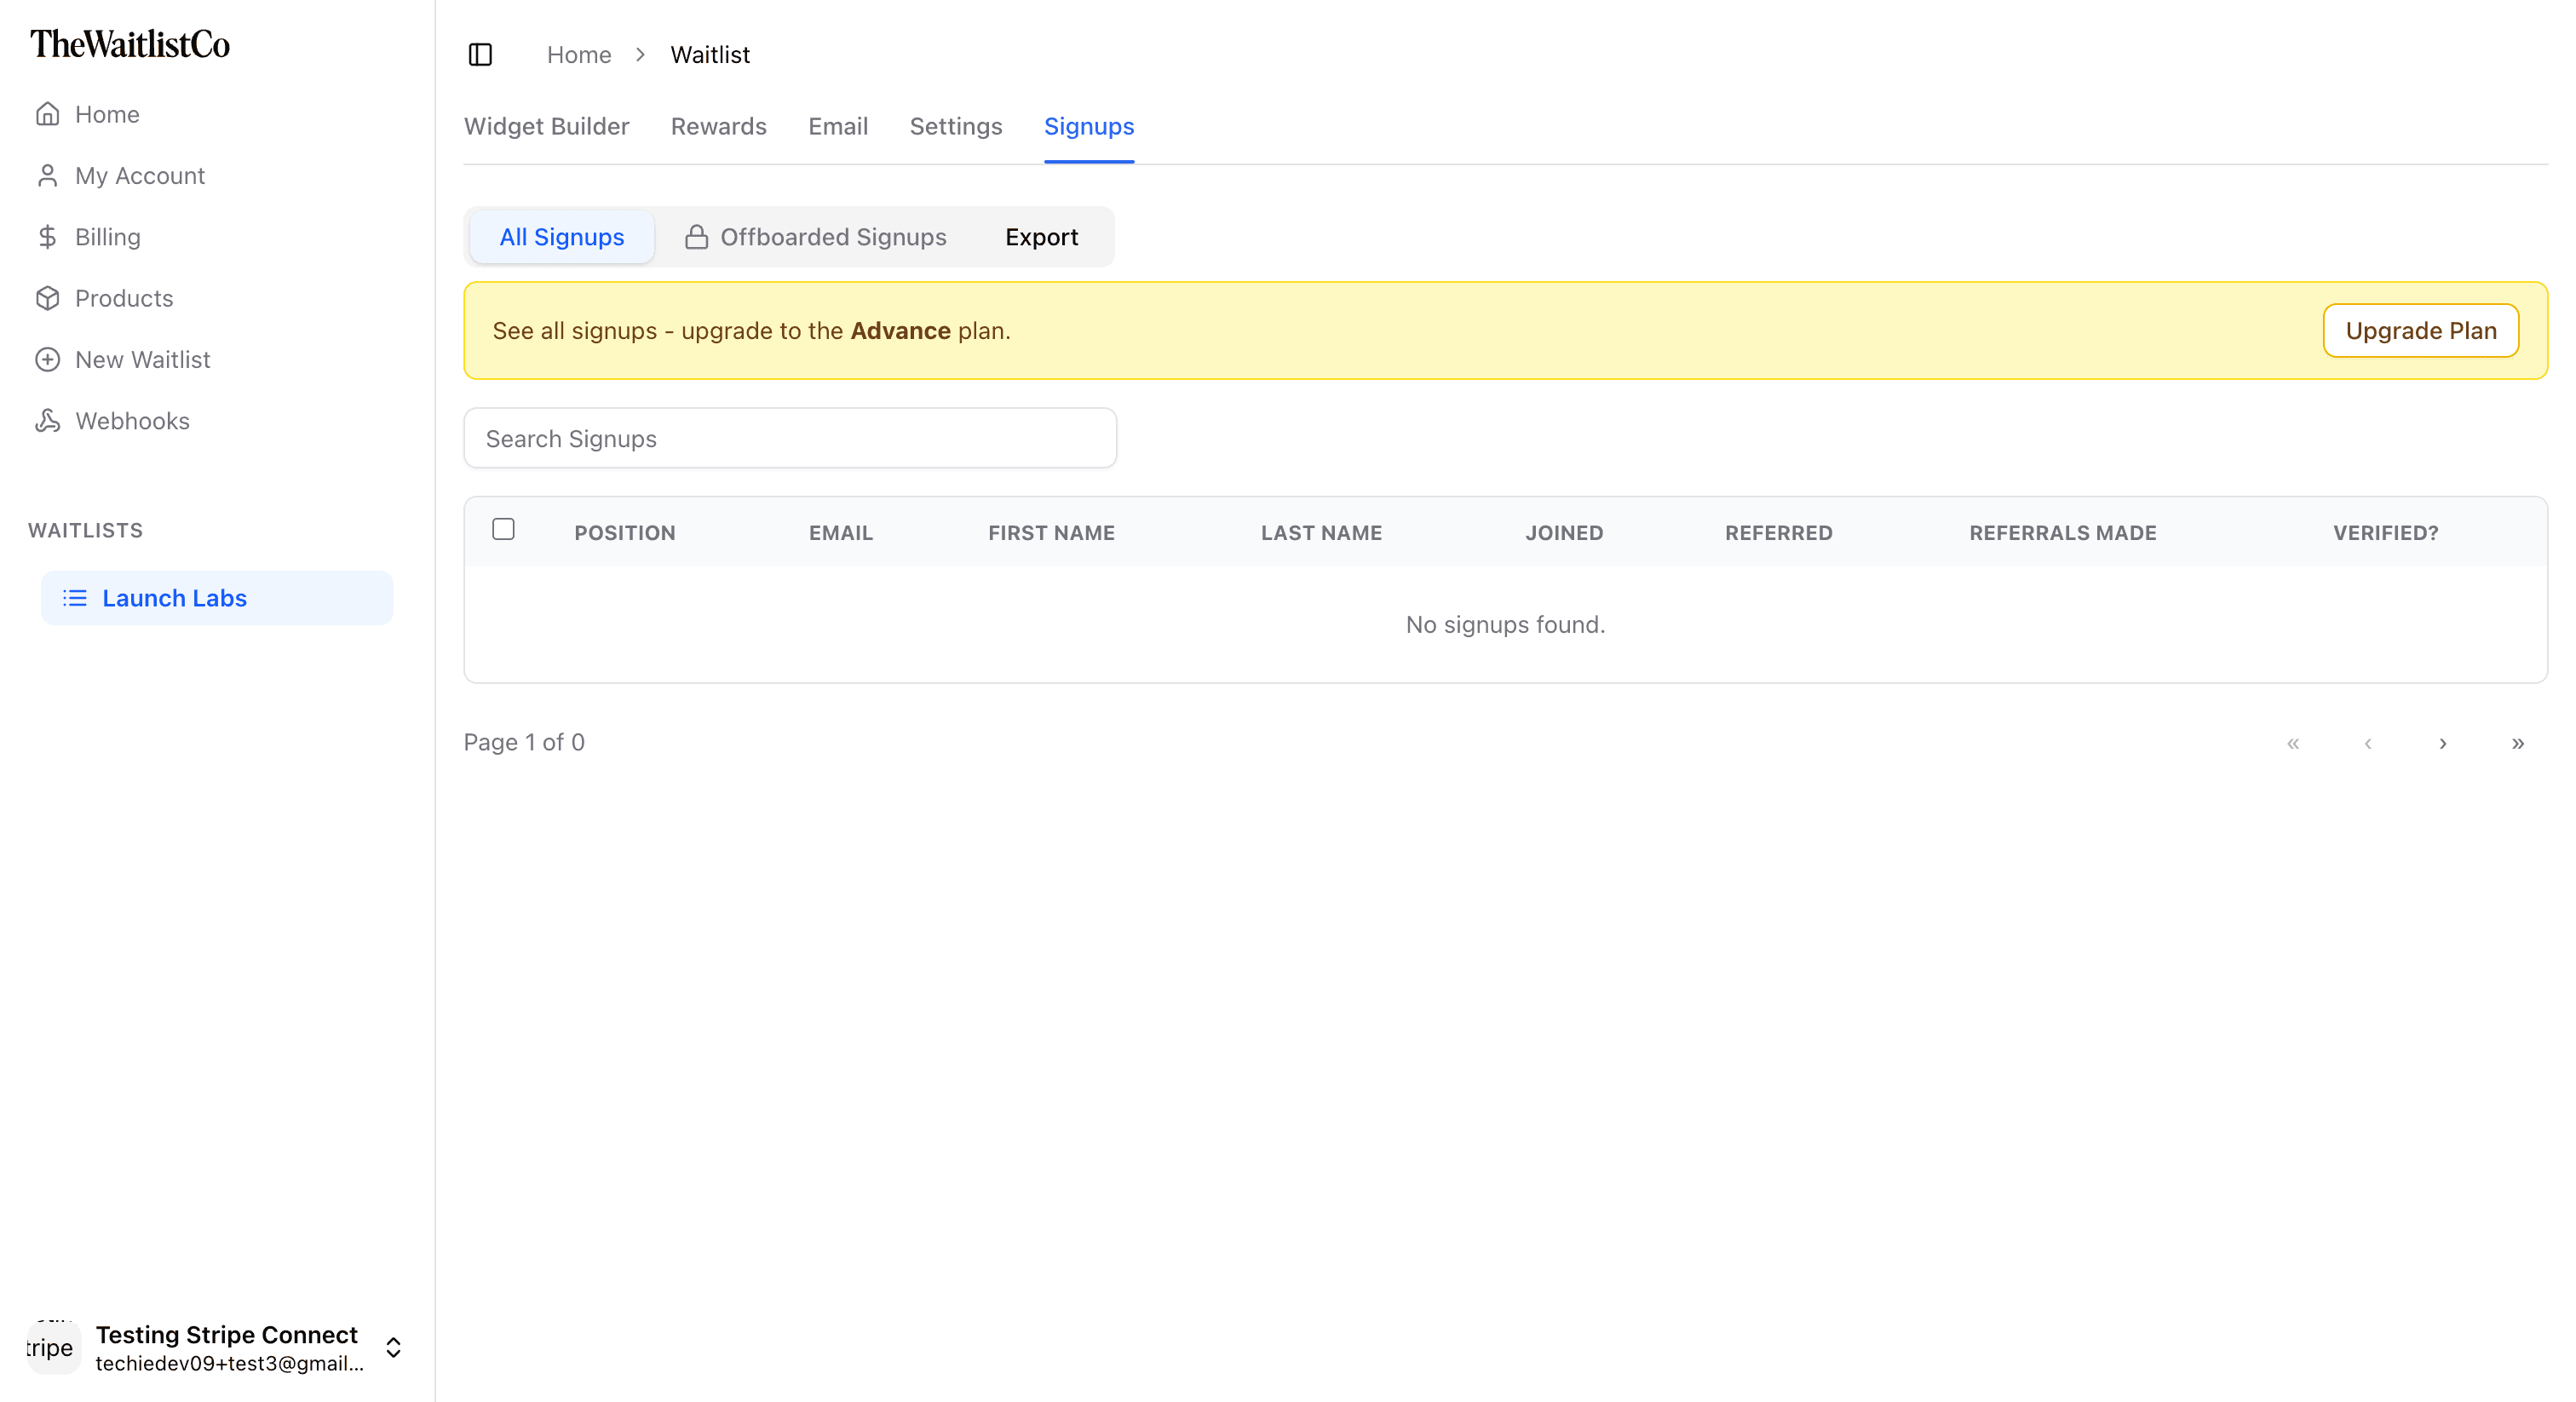The width and height of the screenshot is (2576, 1402).
Task: Check the select-all signups checkbox
Action: pos(503,529)
